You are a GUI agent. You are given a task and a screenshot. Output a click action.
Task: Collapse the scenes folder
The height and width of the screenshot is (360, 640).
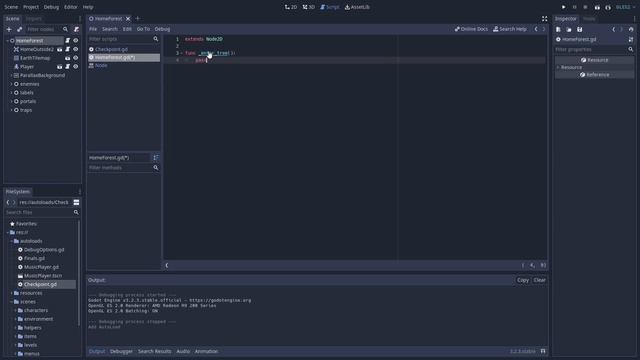(x=11, y=302)
